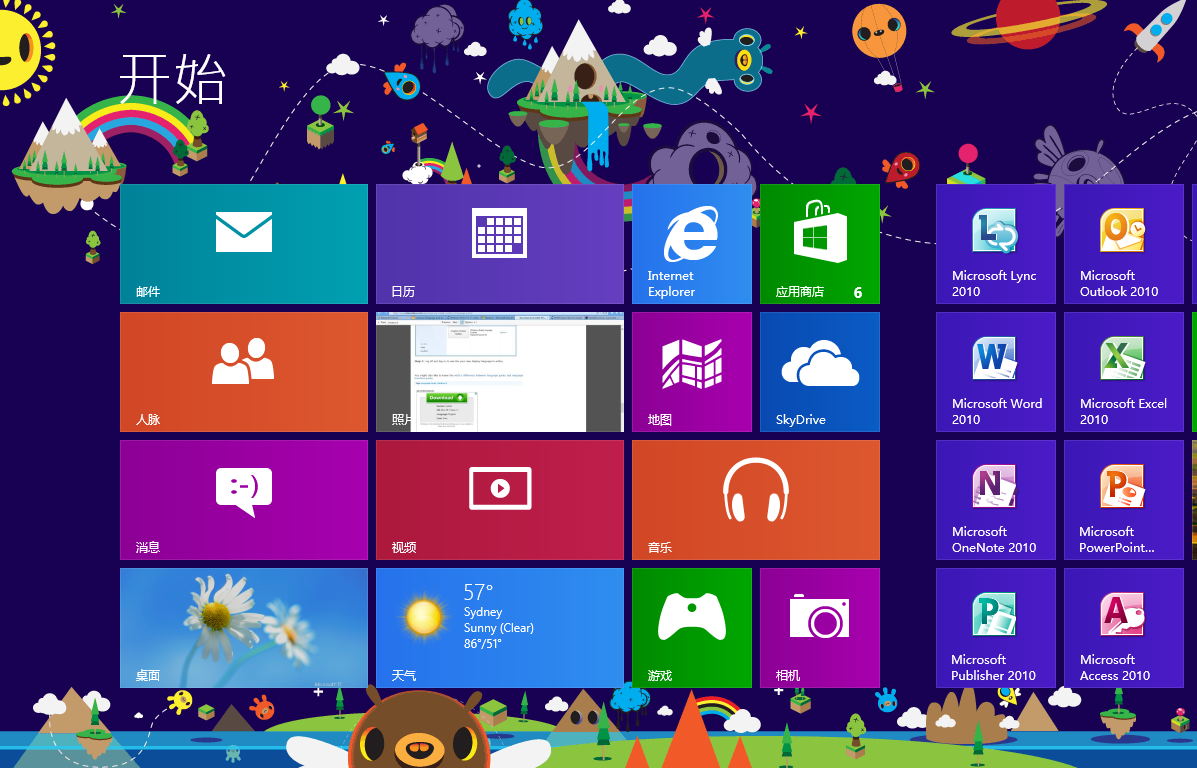The image size is (1197, 768).
Task: Launch Microsoft Lync 2010
Action: click(x=995, y=244)
